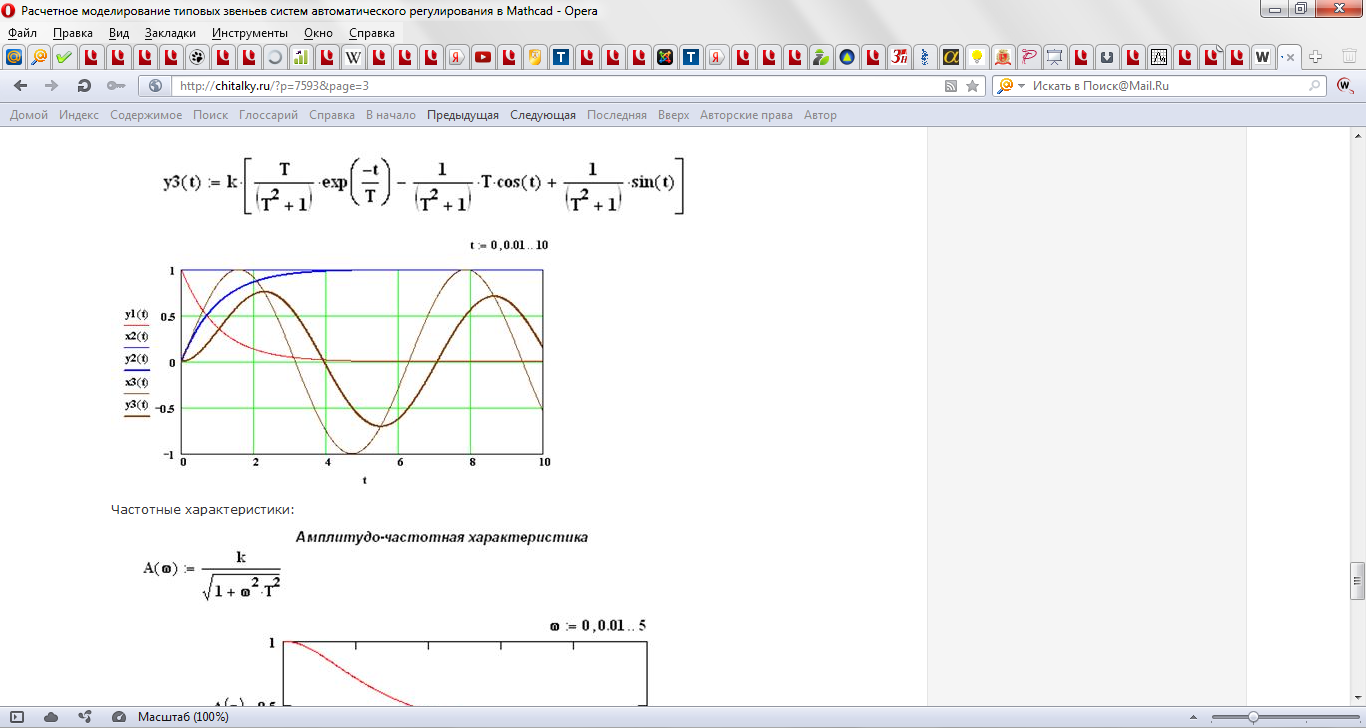This screenshot has height=728, width=1366.
Task: Switch to the blue triangle circle tab
Action: pos(846,56)
